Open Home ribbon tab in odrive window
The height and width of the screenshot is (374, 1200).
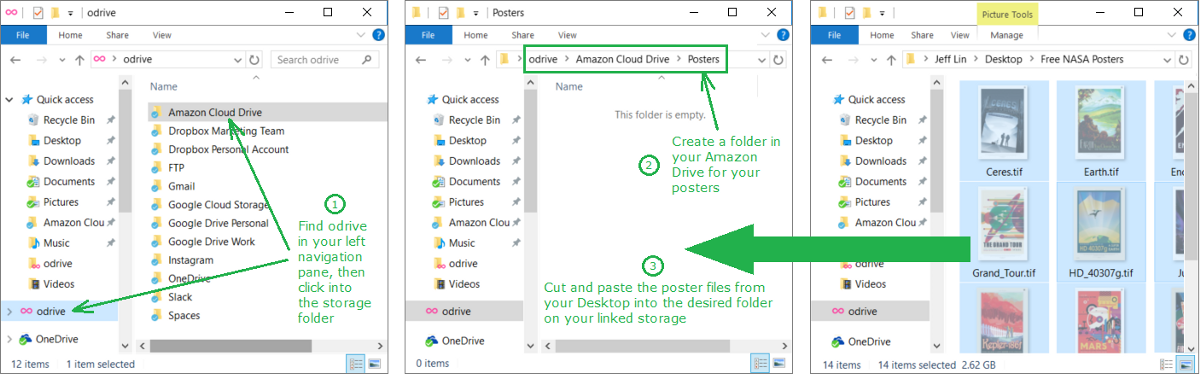(70, 35)
